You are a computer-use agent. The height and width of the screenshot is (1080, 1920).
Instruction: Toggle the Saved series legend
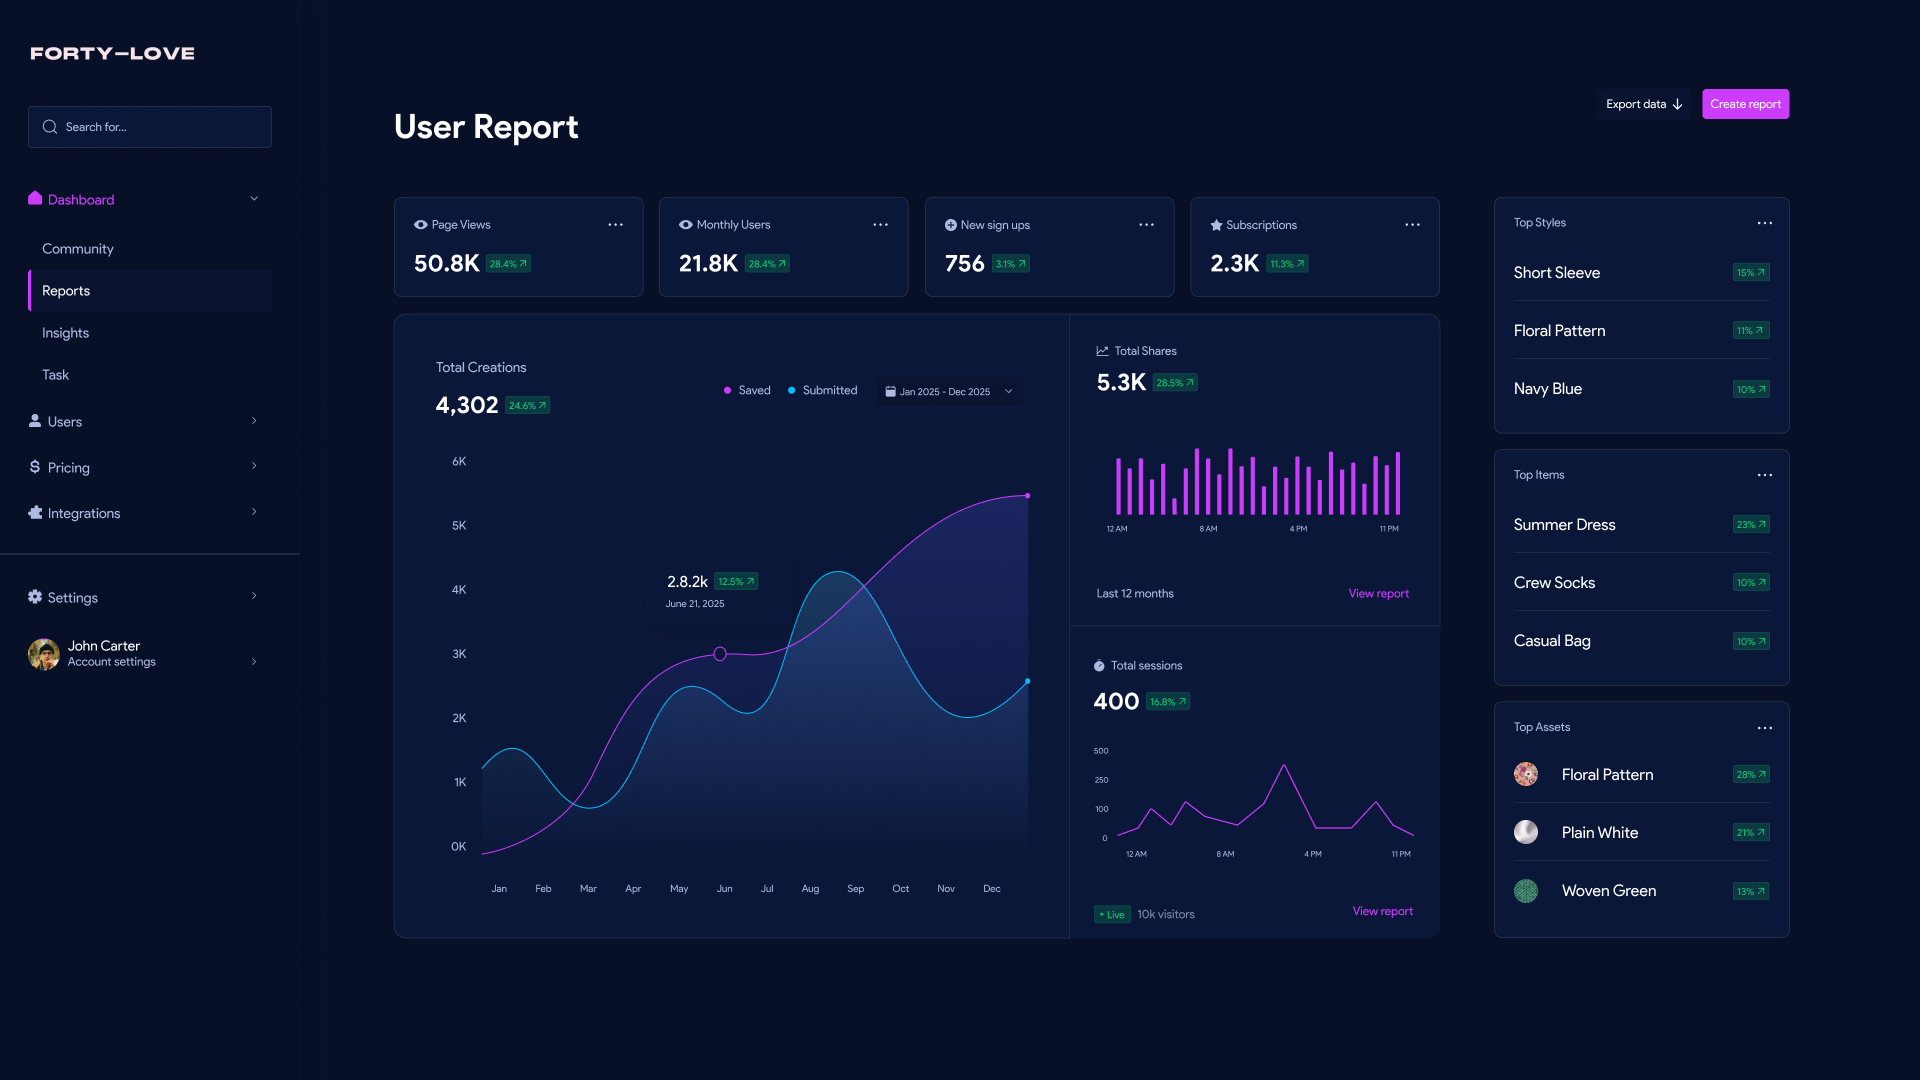747,391
